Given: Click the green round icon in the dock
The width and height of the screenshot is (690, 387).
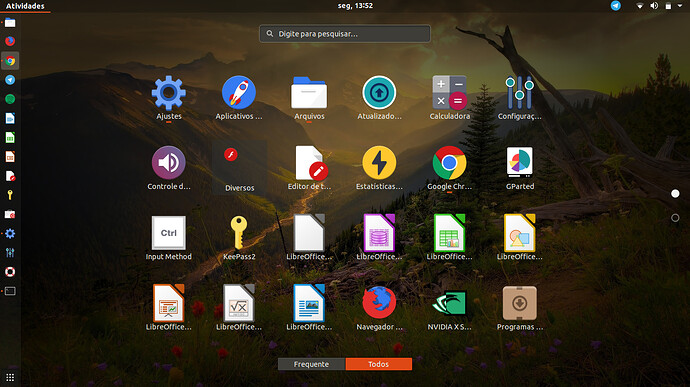Looking at the screenshot, I should [x=10, y=99].
